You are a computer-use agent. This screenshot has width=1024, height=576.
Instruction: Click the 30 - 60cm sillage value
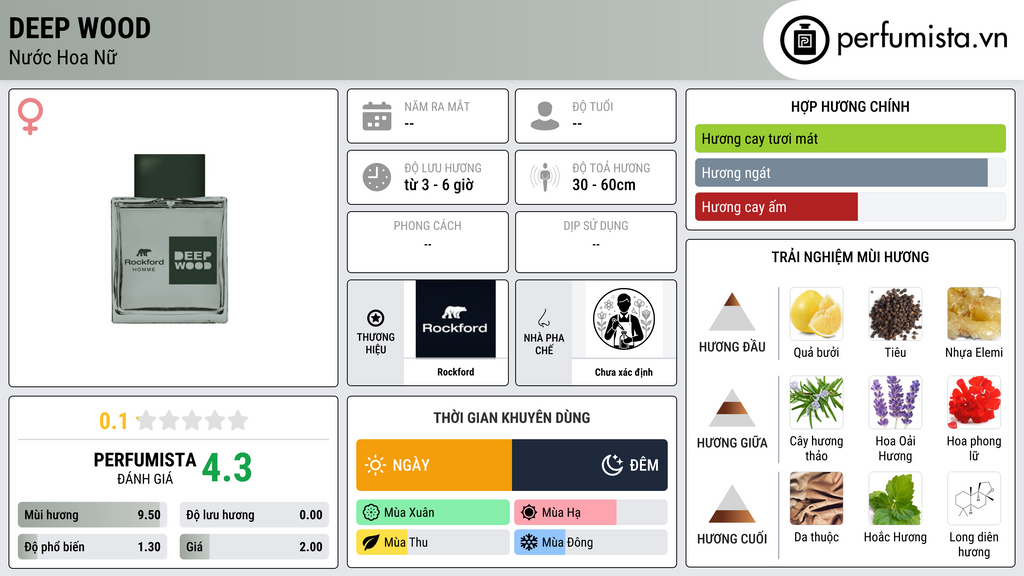point(604,185)
